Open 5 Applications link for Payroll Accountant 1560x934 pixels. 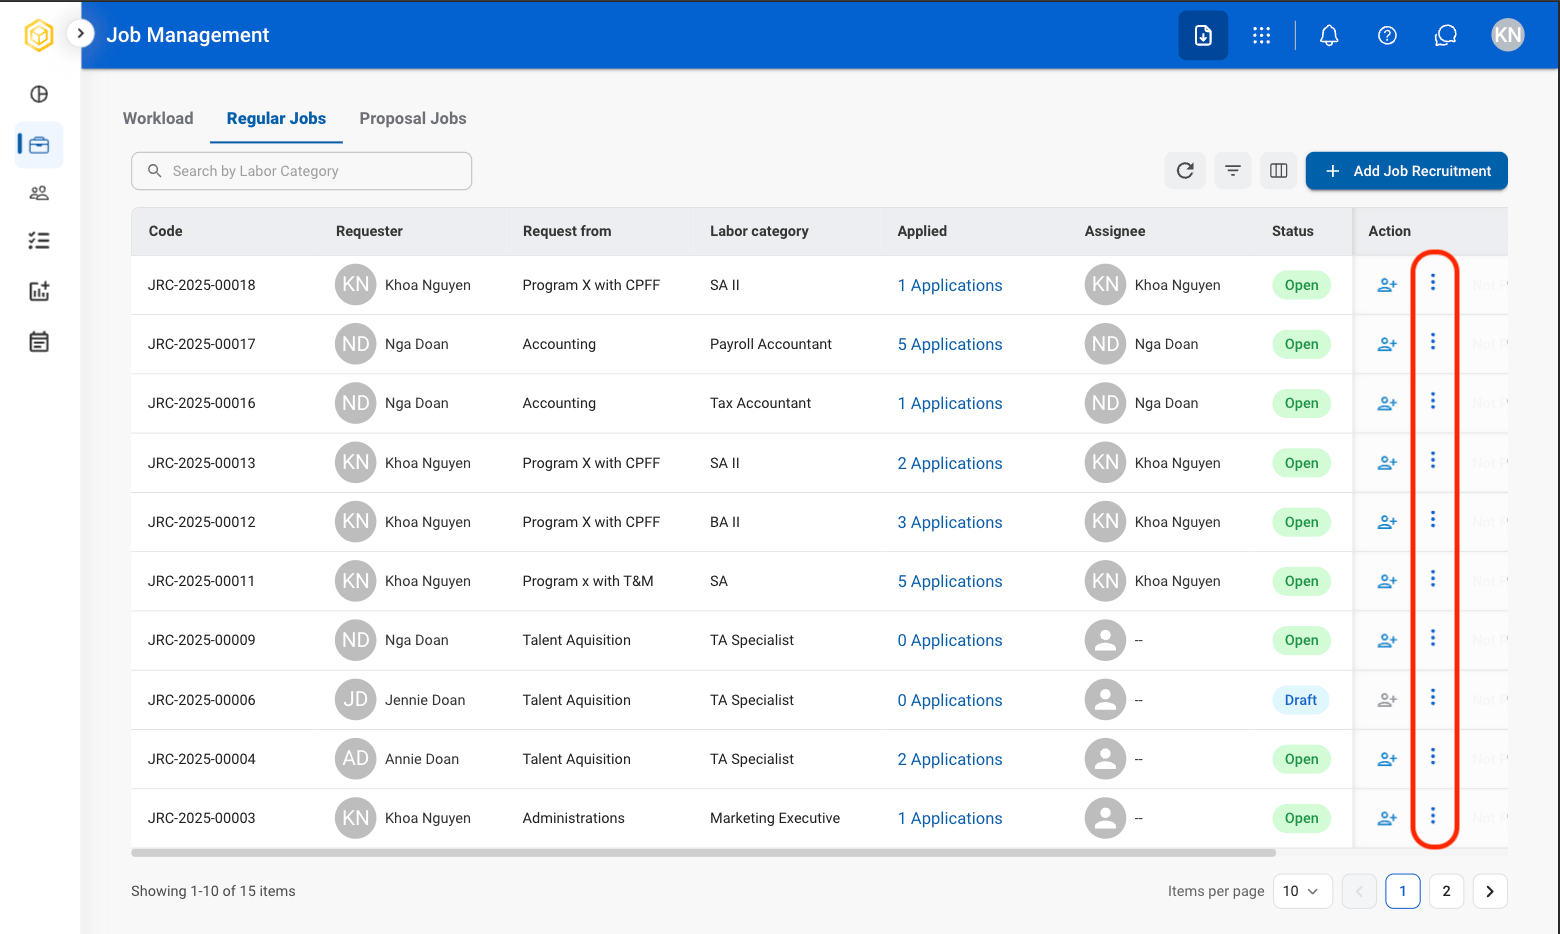(950, 344)
